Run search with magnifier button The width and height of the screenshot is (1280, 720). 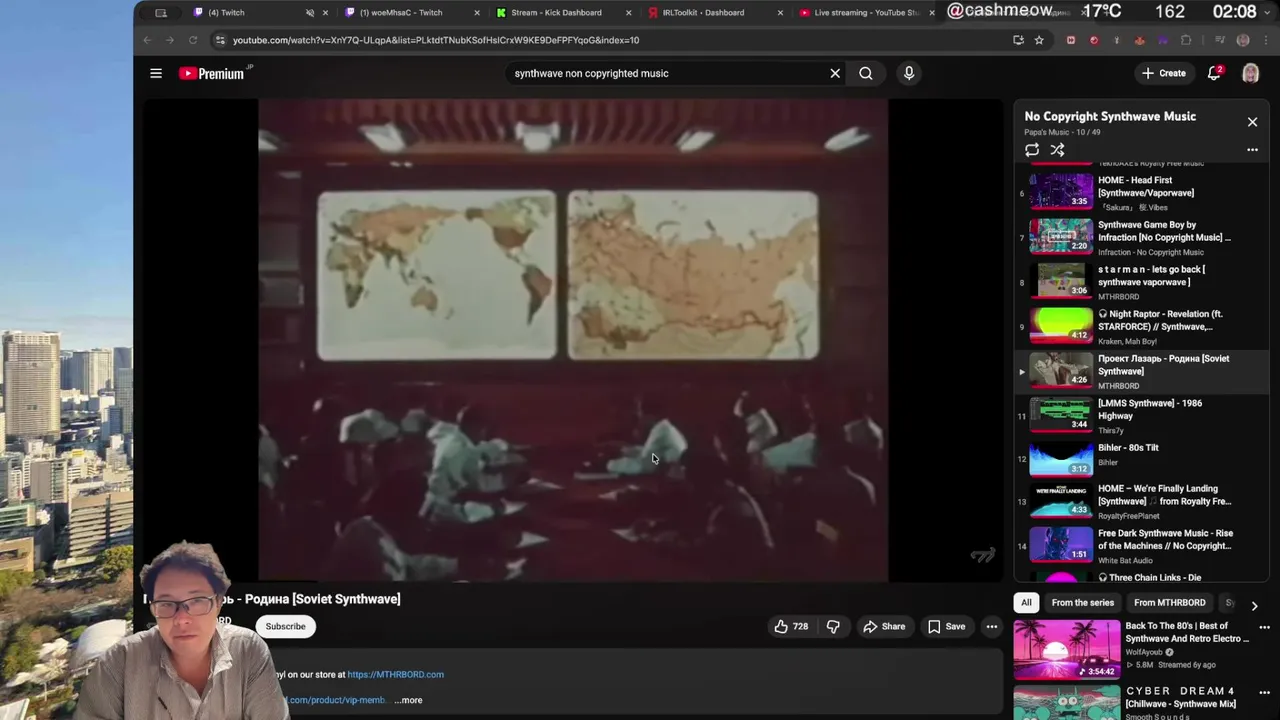[x=866, y=73]
